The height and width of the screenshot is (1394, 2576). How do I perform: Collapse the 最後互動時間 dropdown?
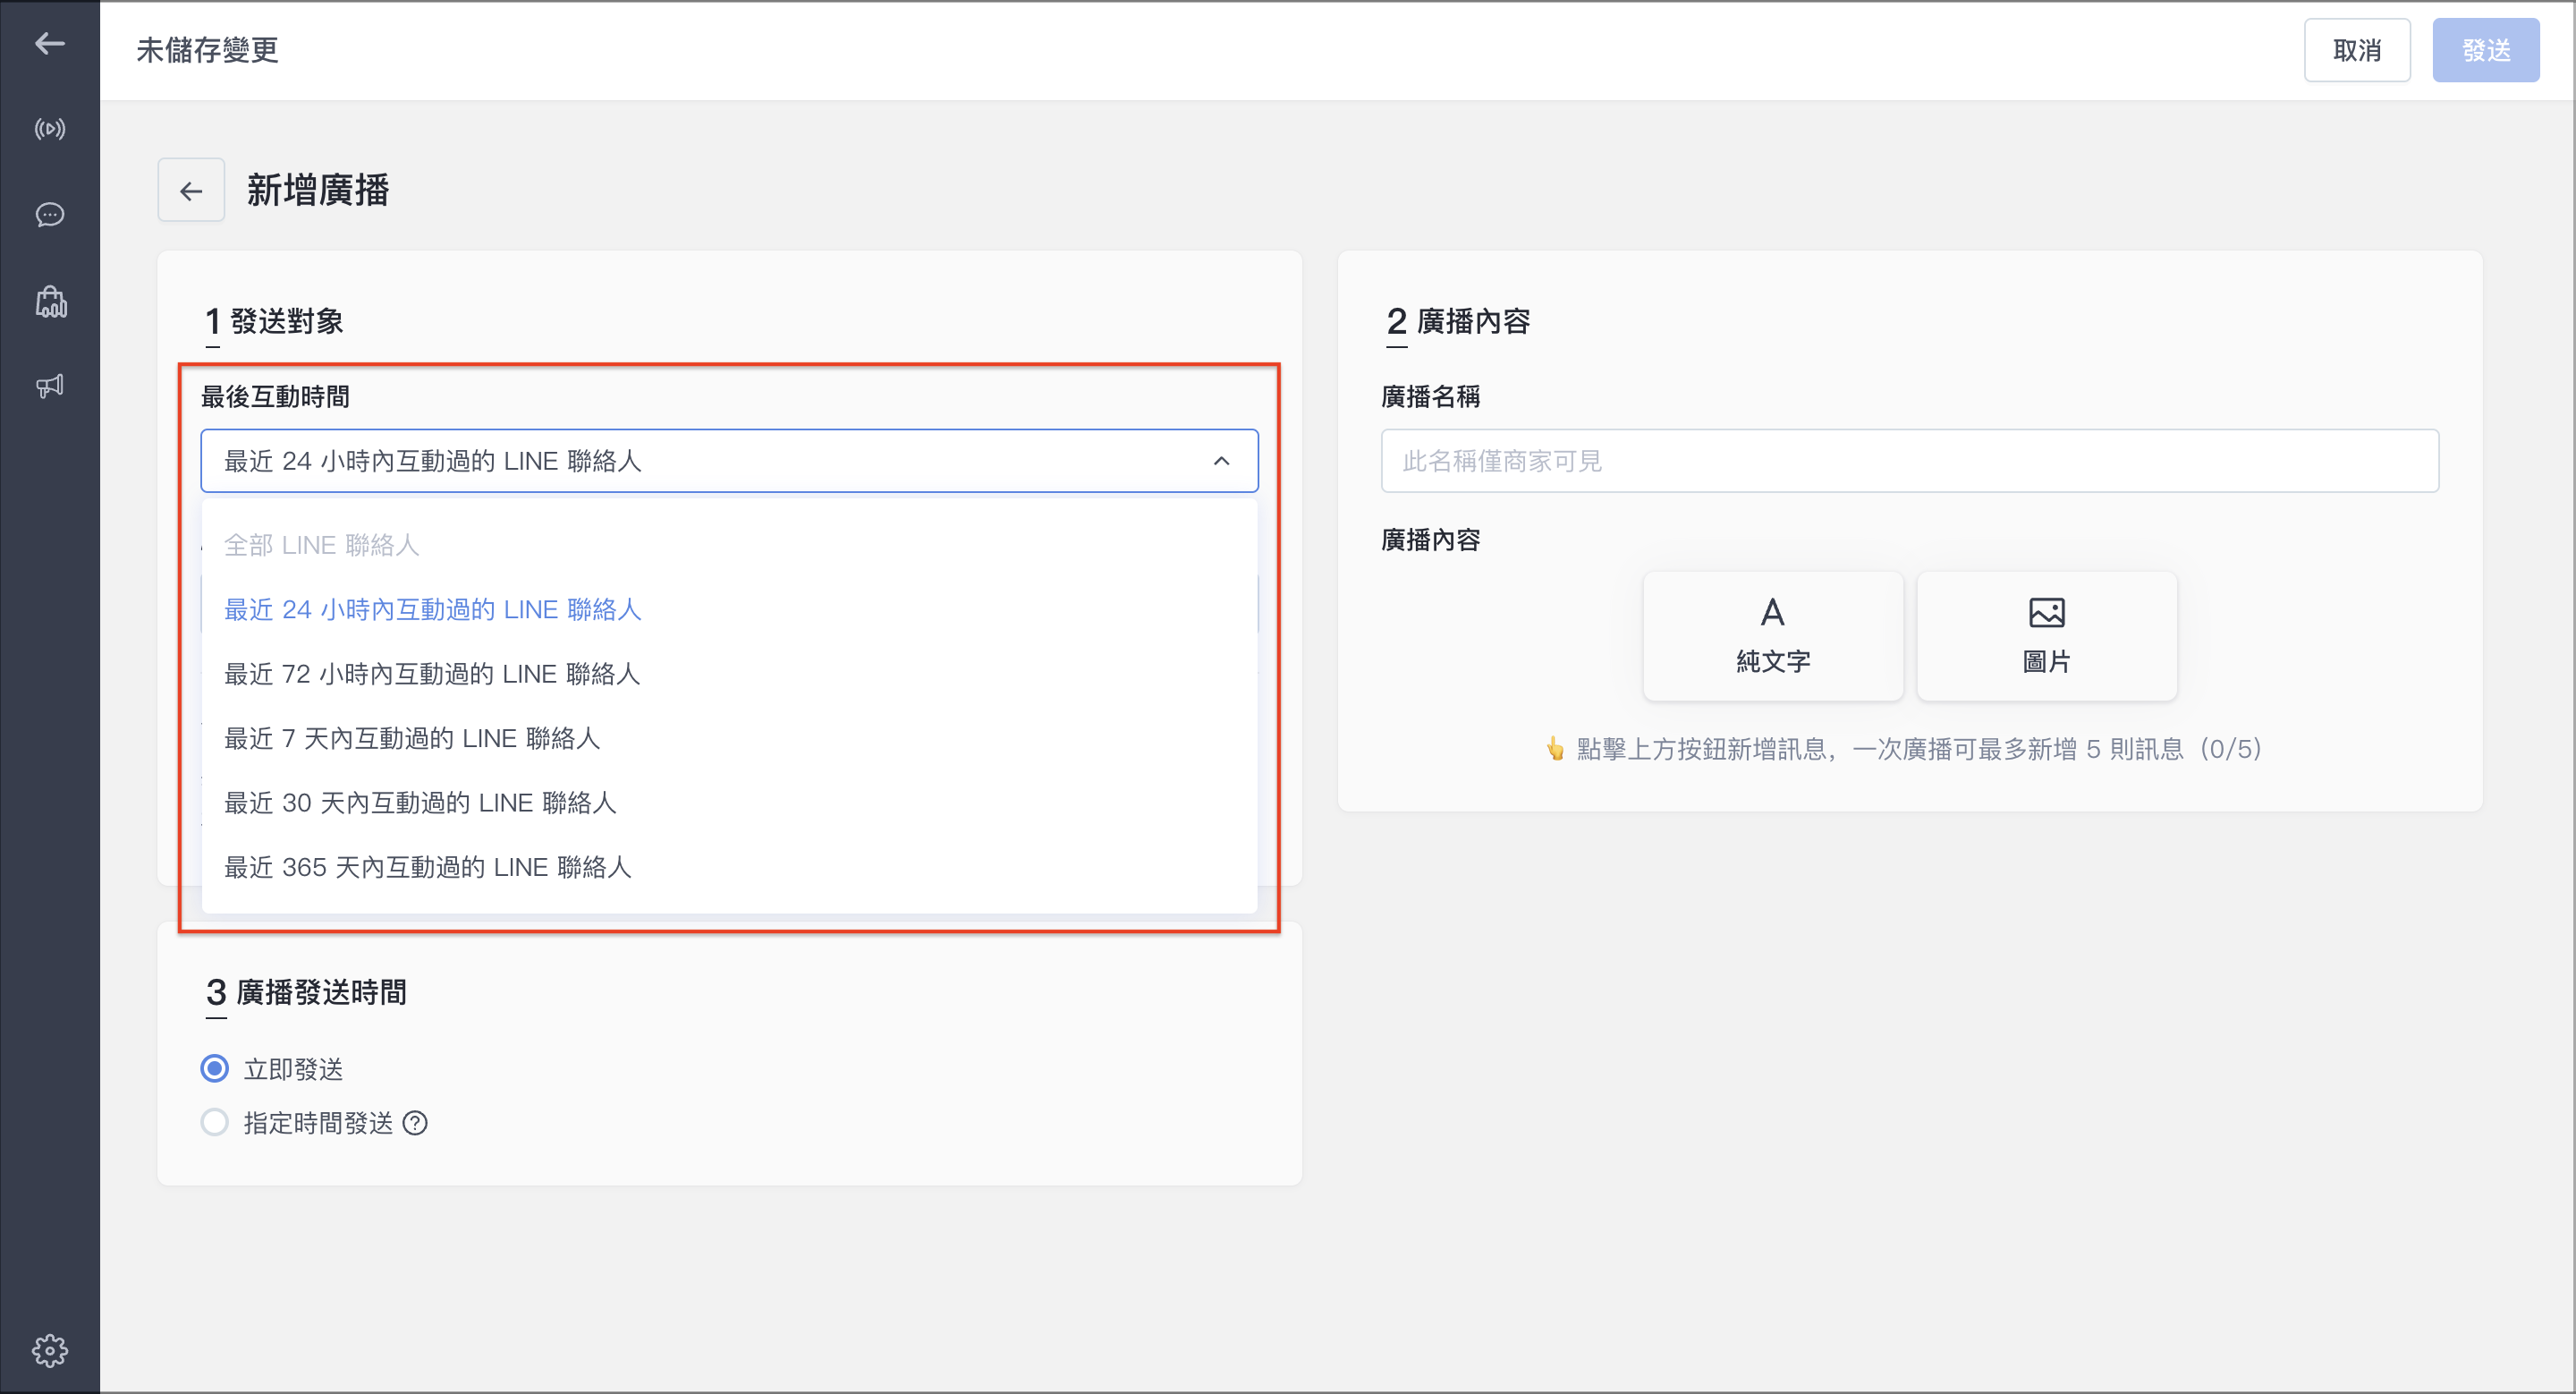point(729,461)
